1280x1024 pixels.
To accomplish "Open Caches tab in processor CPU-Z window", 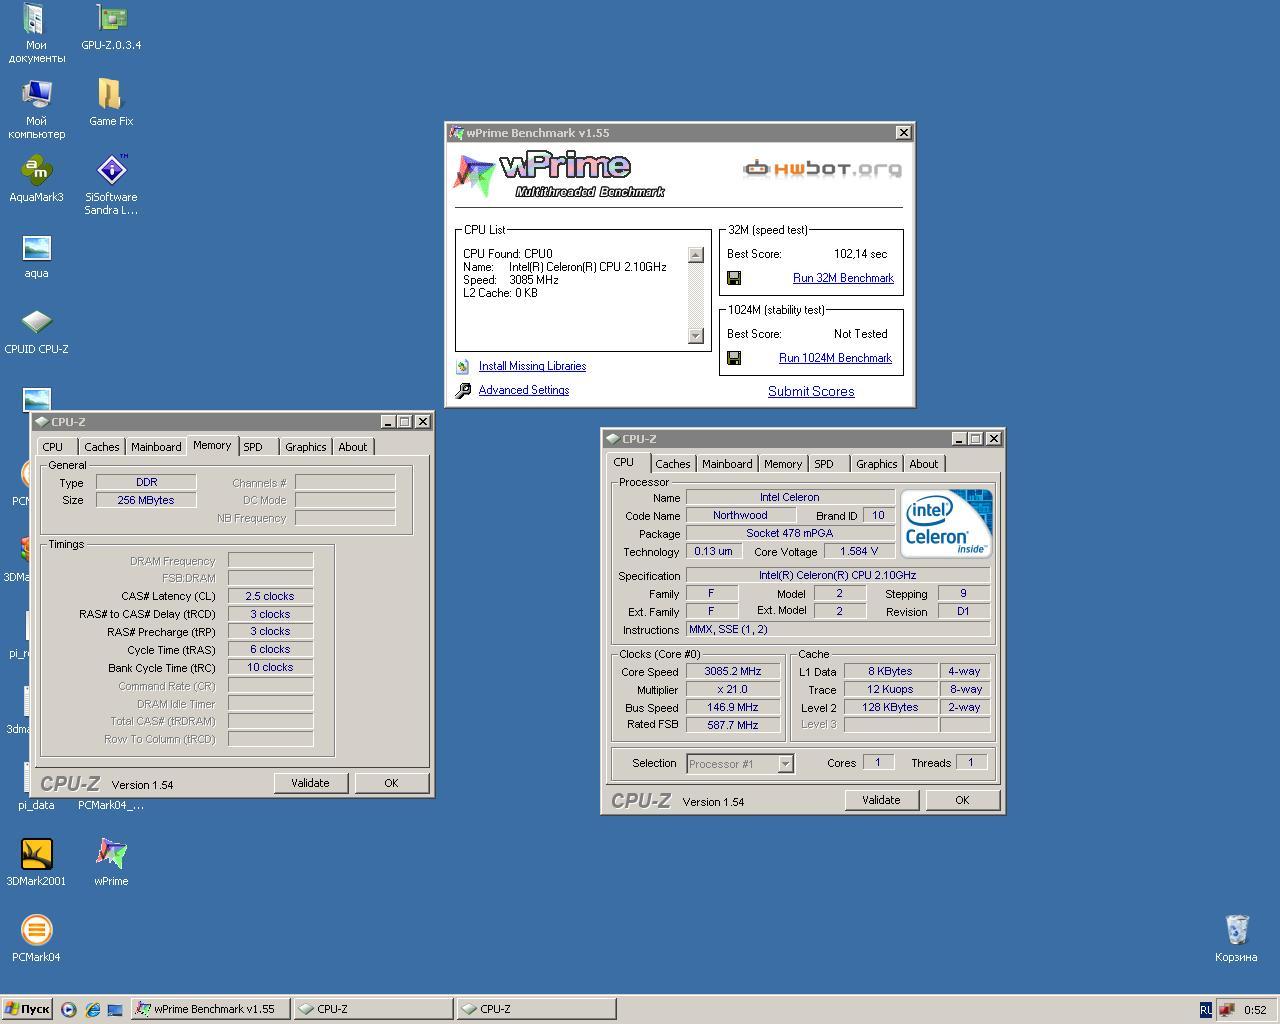I will tap(672, 464).
